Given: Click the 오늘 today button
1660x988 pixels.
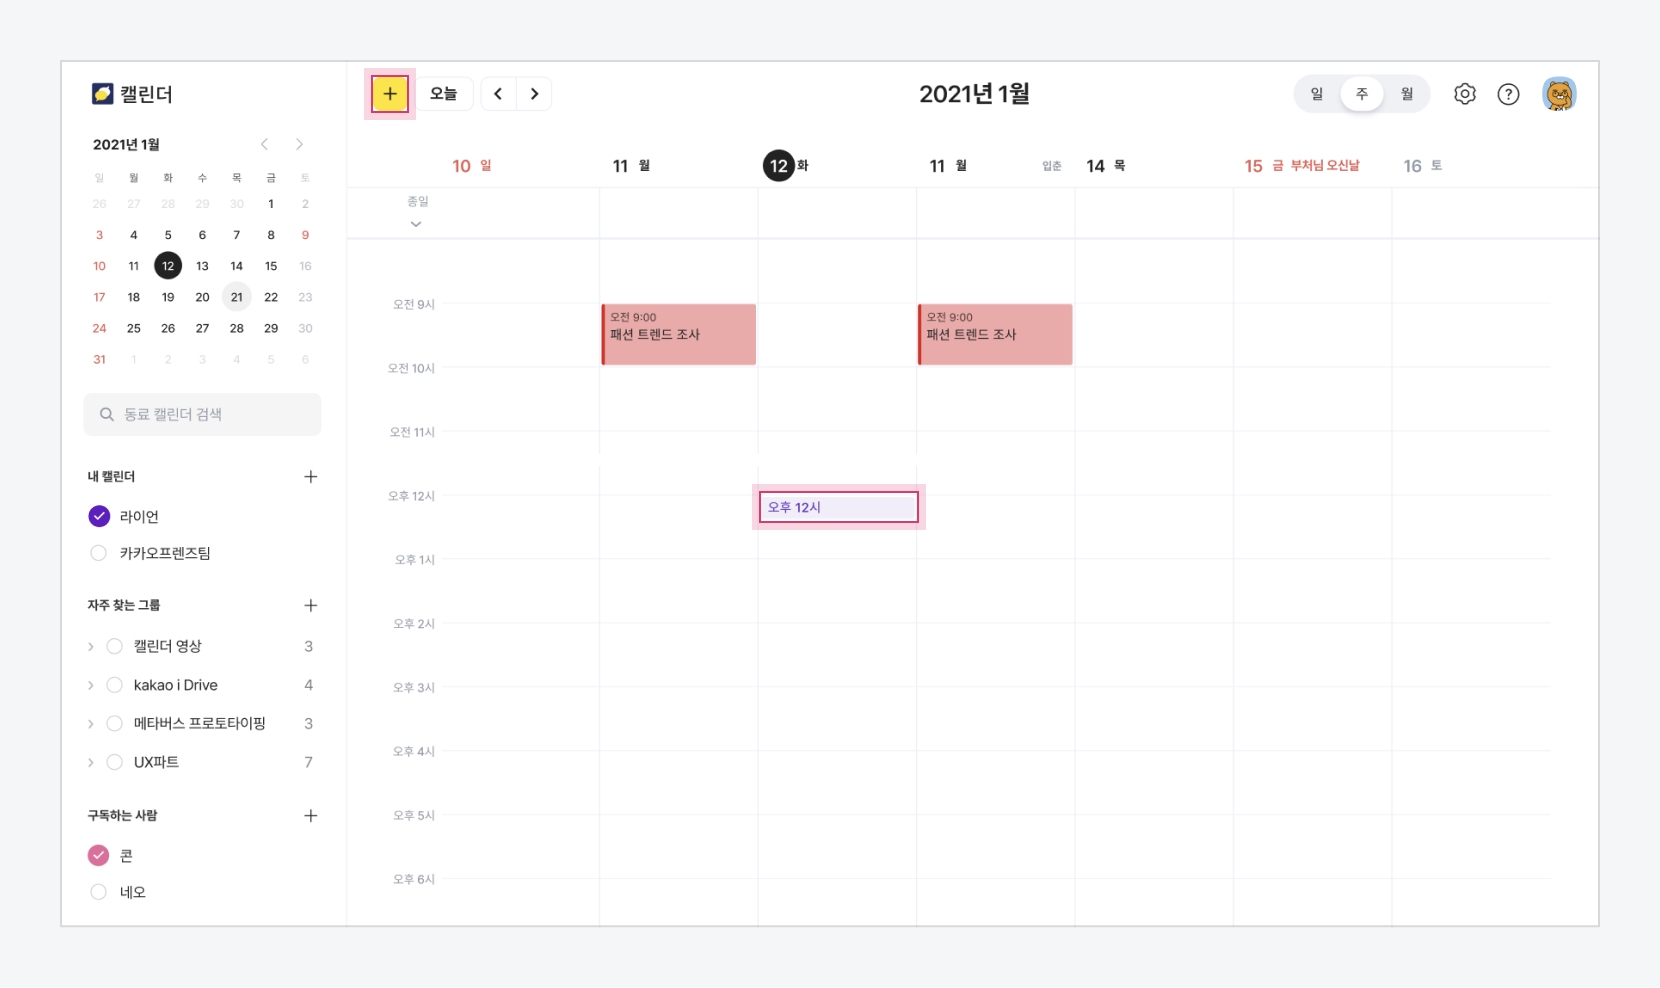Looking at the screenshot, I should pyautogui.click(x=443, y=94).
